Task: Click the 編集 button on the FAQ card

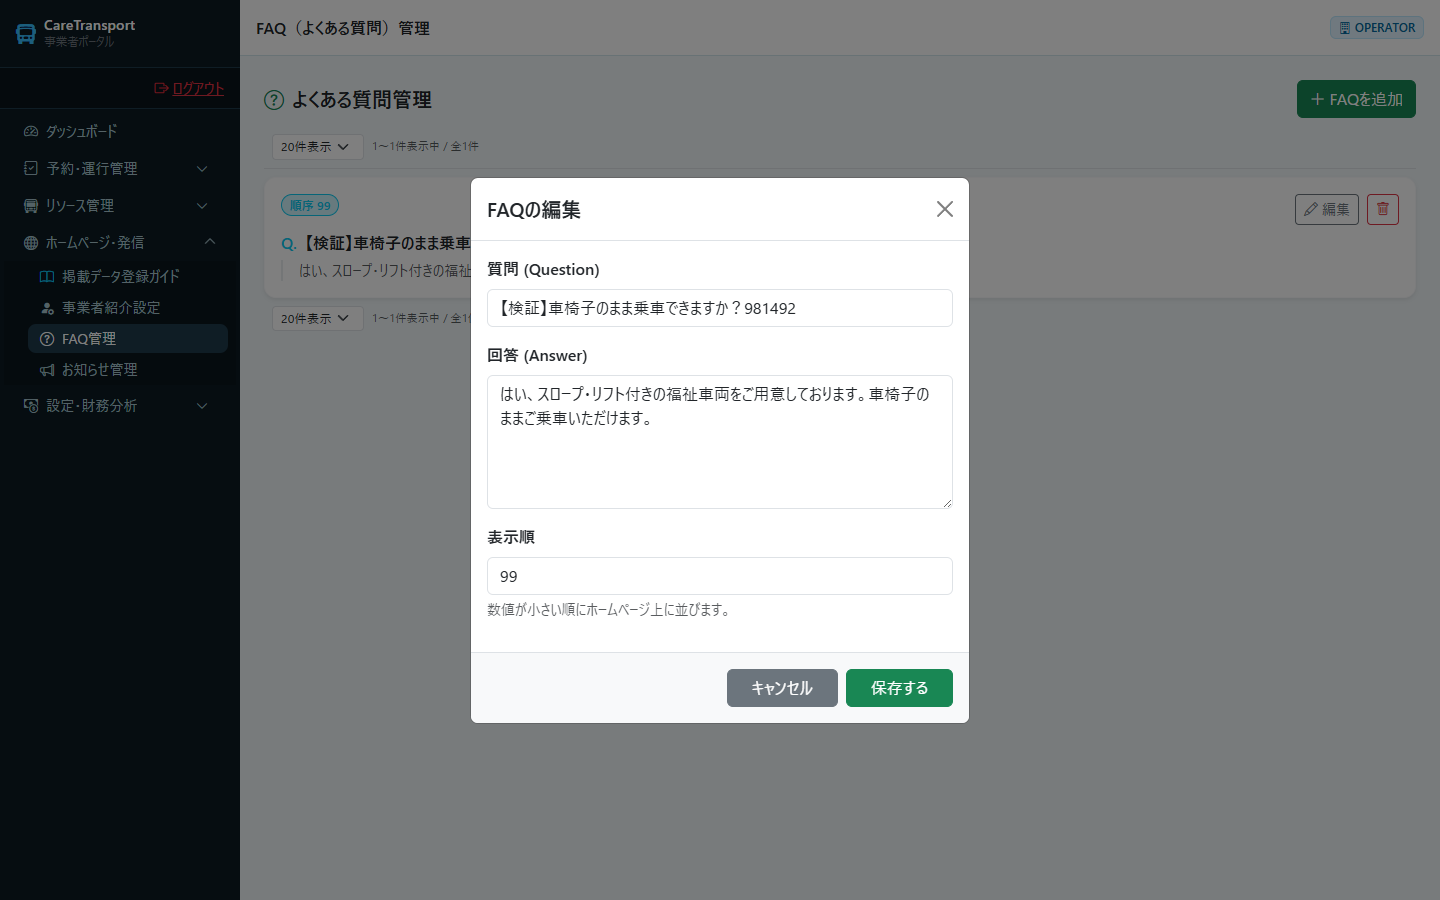Action: pyautogui.click(x=1326, y=209)
